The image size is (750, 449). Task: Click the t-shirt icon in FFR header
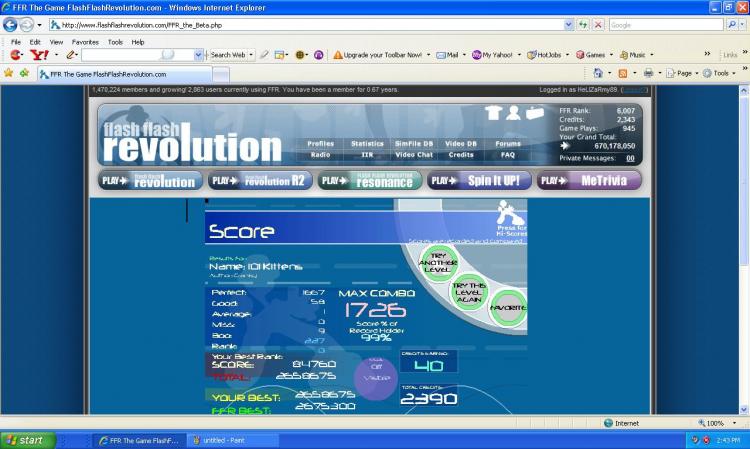493,113
